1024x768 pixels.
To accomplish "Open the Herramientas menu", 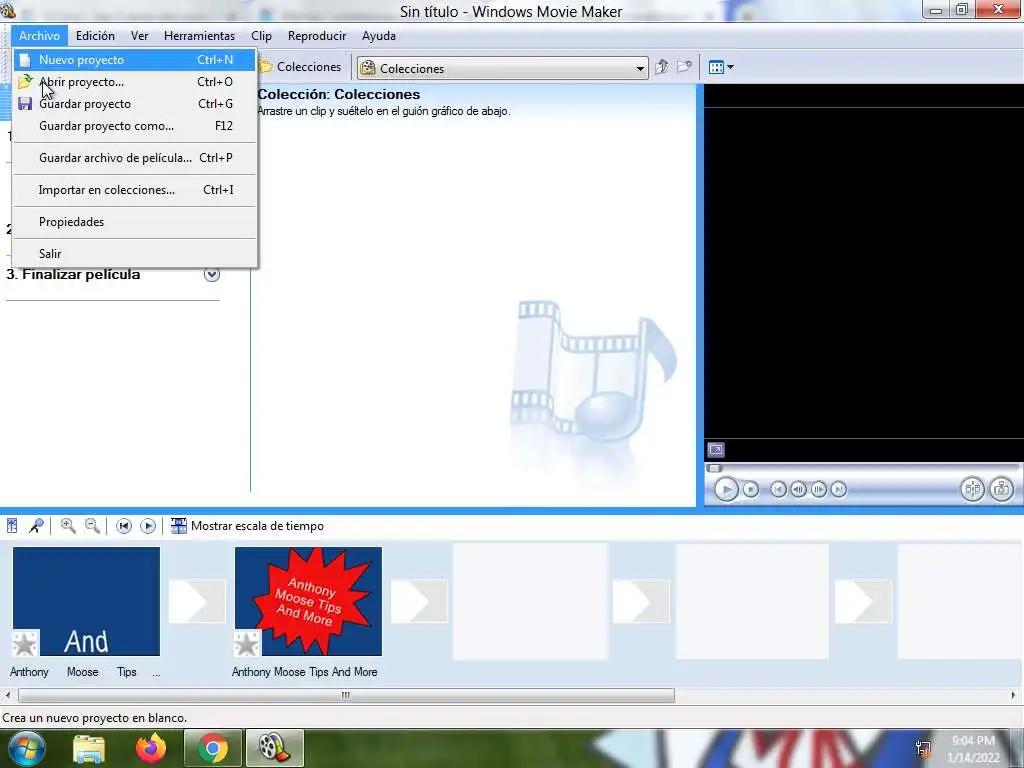I will point(199,36).
